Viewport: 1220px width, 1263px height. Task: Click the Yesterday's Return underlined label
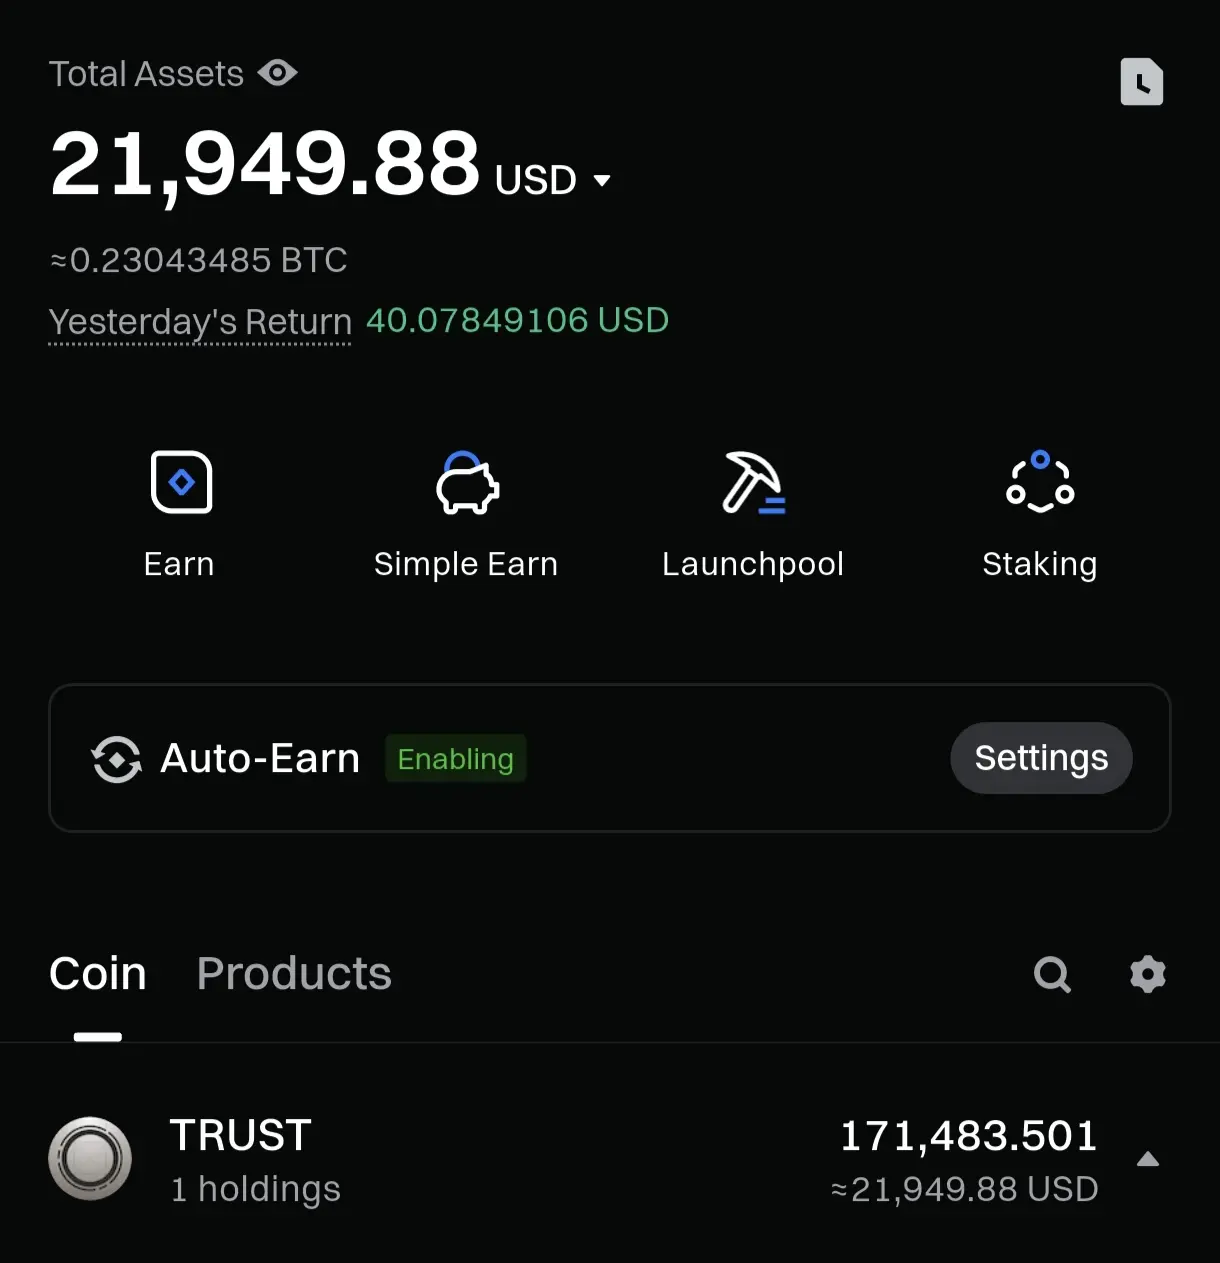pos(200,322)
